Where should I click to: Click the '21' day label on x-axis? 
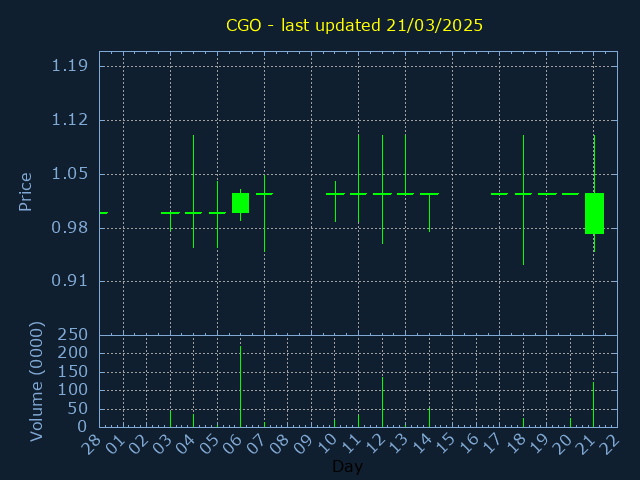(587, 444)
